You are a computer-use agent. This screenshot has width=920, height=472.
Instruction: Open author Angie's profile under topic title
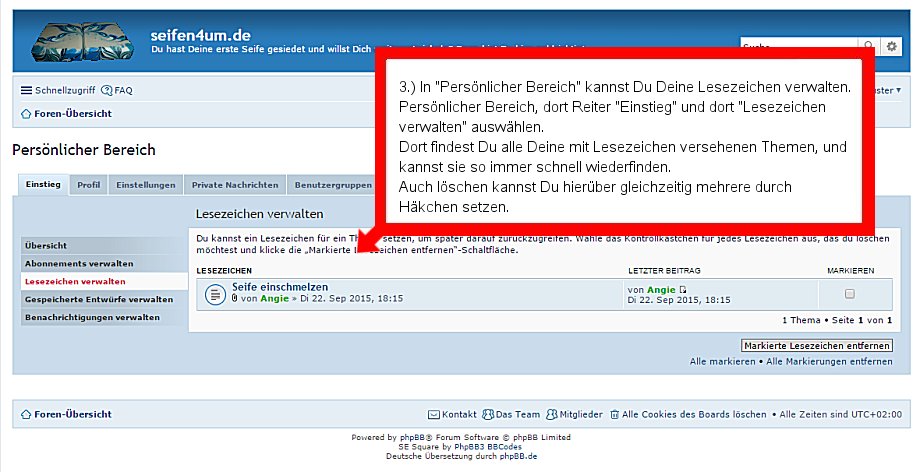coord(275,298)
